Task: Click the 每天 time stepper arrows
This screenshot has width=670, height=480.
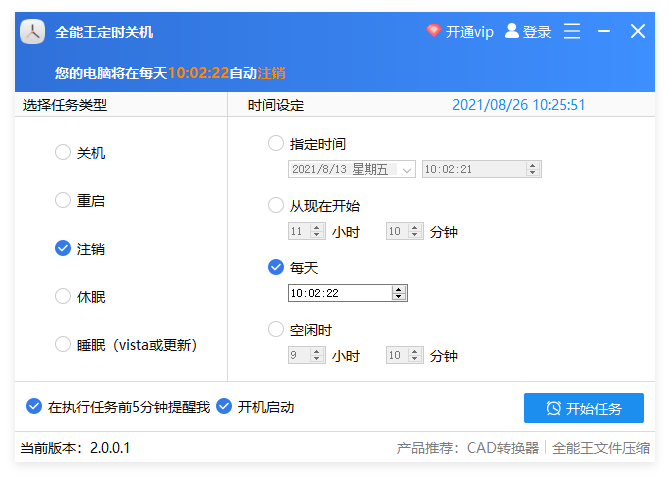Action: coord(399,293)
